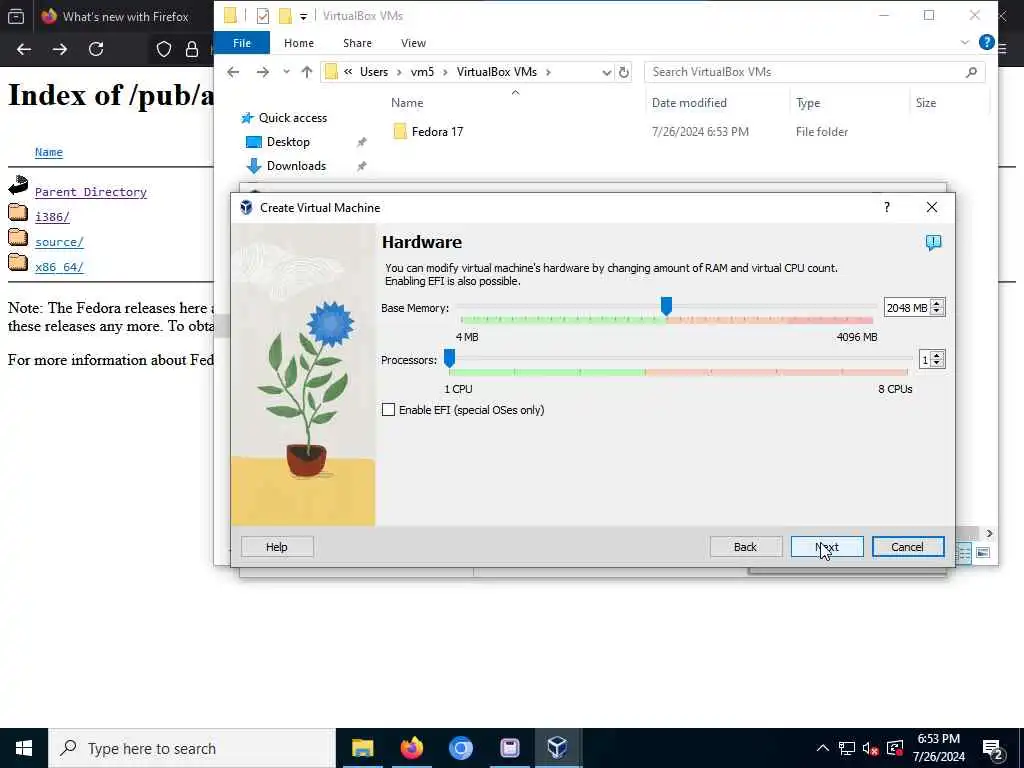Open Help for the Hardware page

(277, 547)
